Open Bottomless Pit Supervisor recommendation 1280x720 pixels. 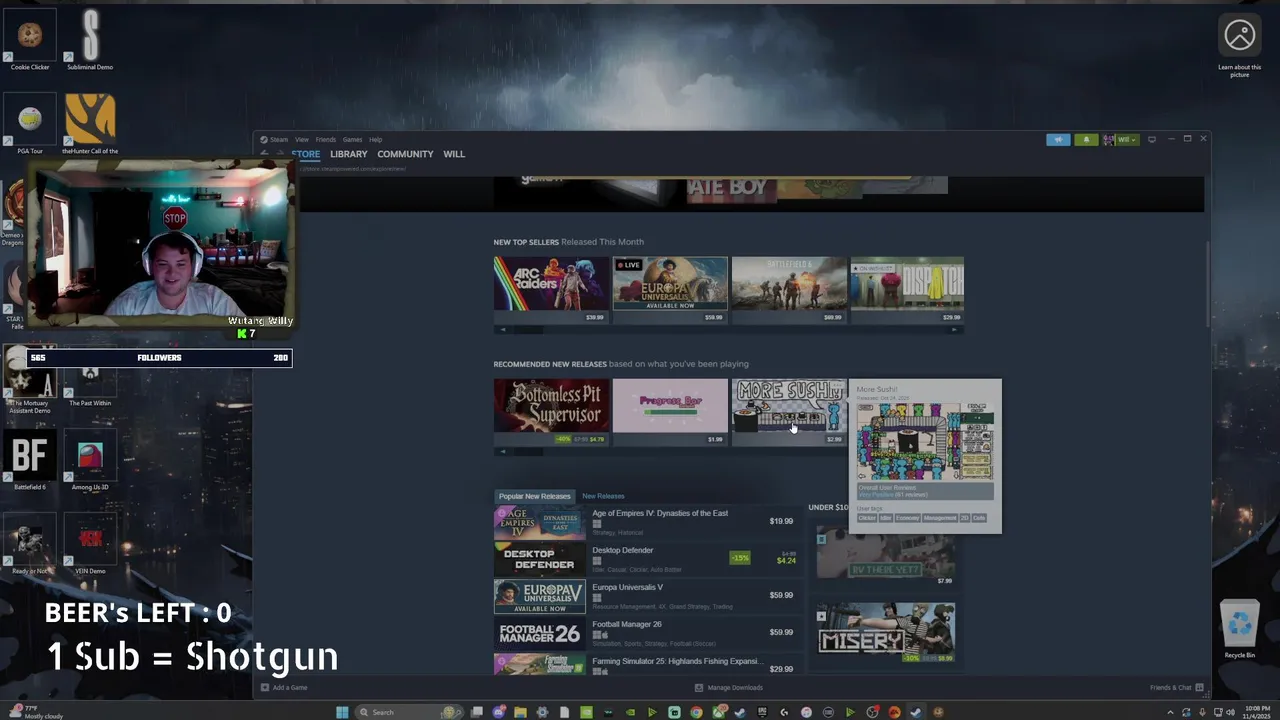click(551, 411)
